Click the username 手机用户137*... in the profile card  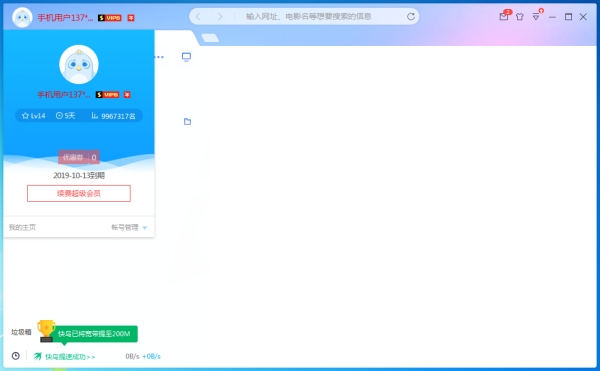point(64,94)
